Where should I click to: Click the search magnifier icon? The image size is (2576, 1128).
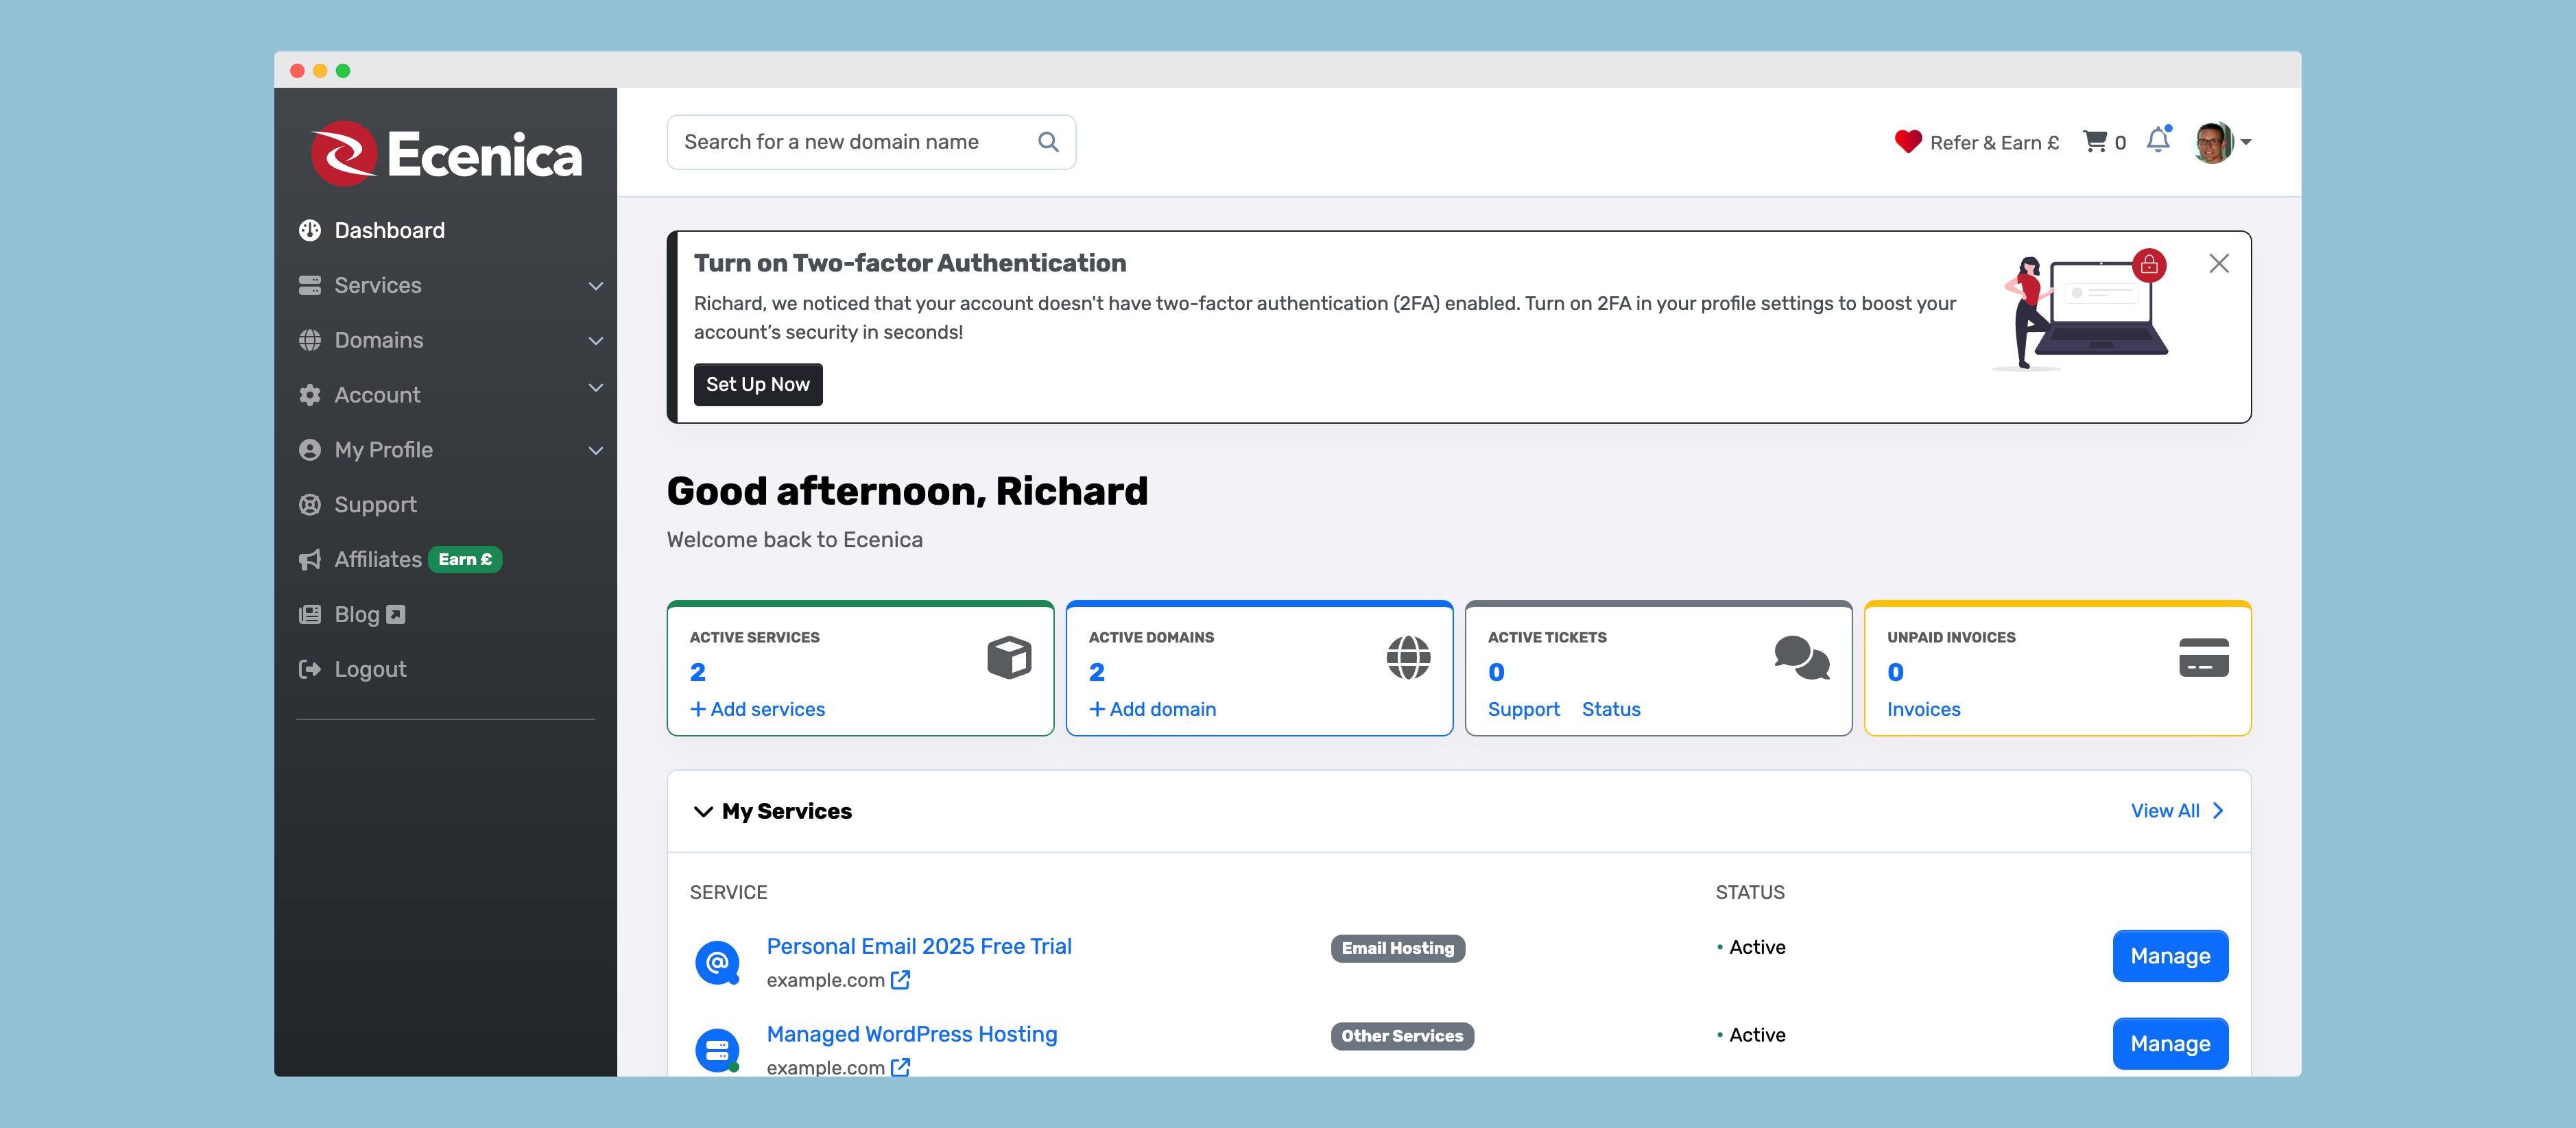tap(1047, 142)
